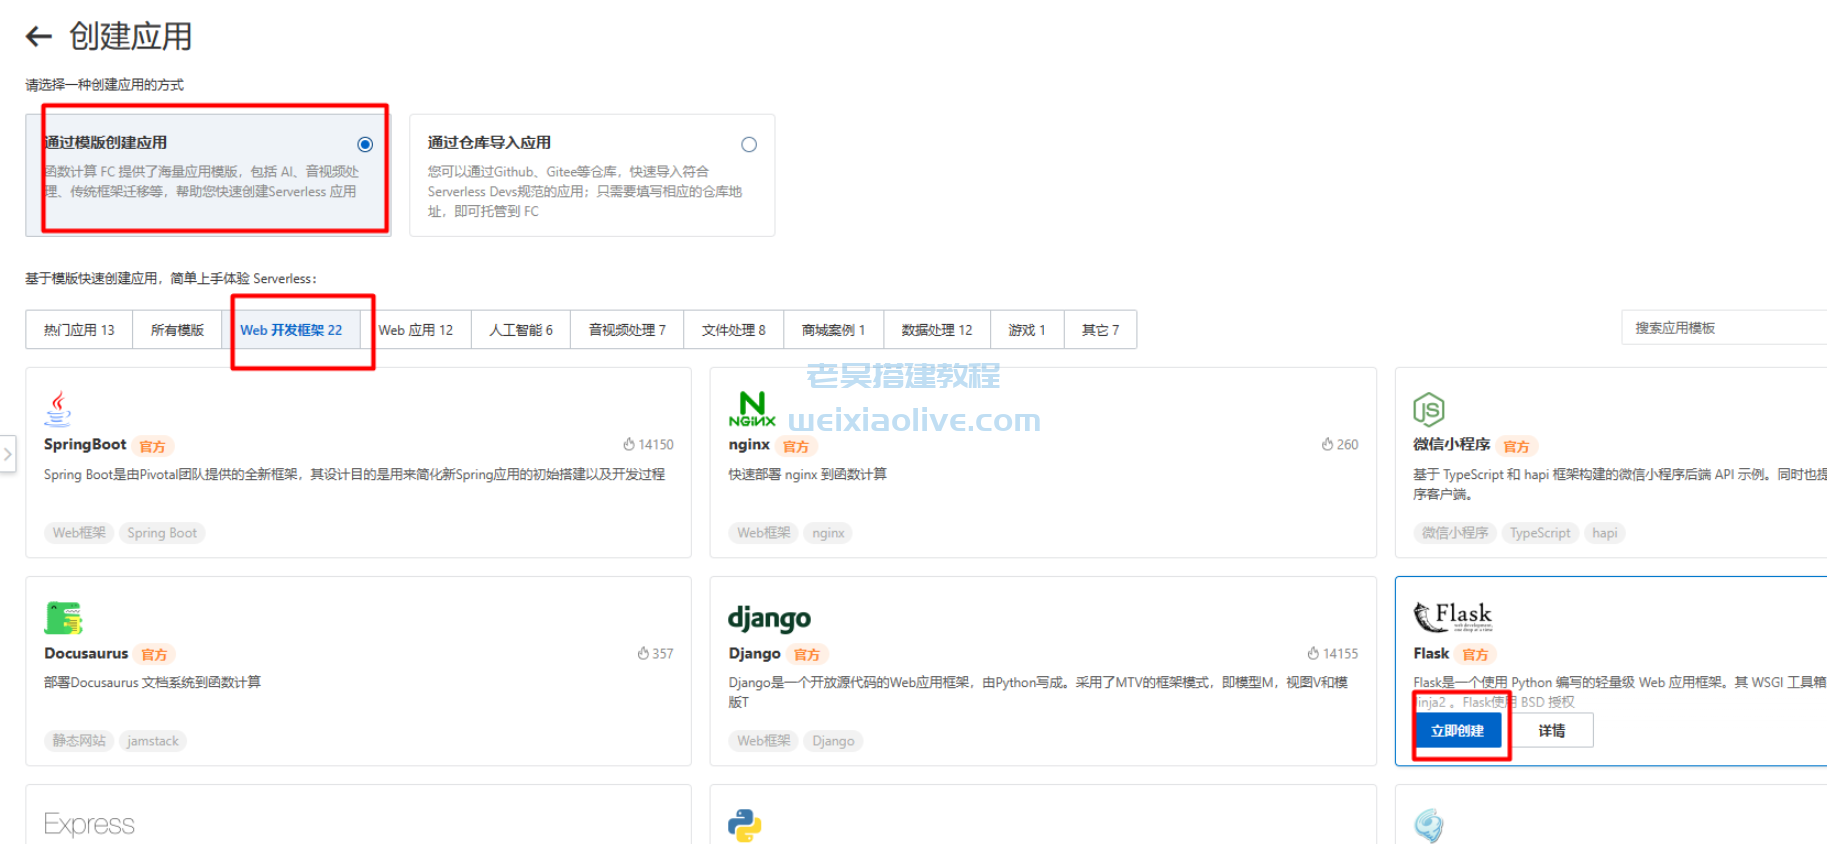Viewport: 1827px width, 844px height.
Task: Open the 人工智能 6 tab
Action: click(520, 329)
